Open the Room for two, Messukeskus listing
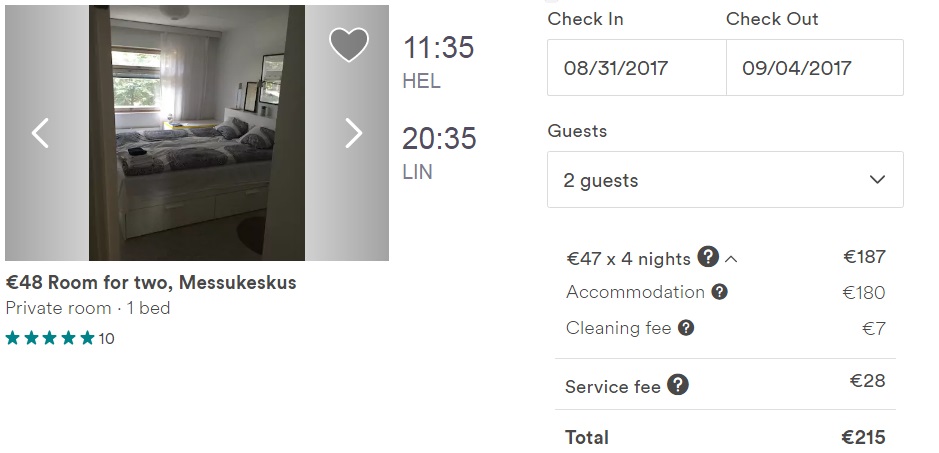 (x=151, y=282)
